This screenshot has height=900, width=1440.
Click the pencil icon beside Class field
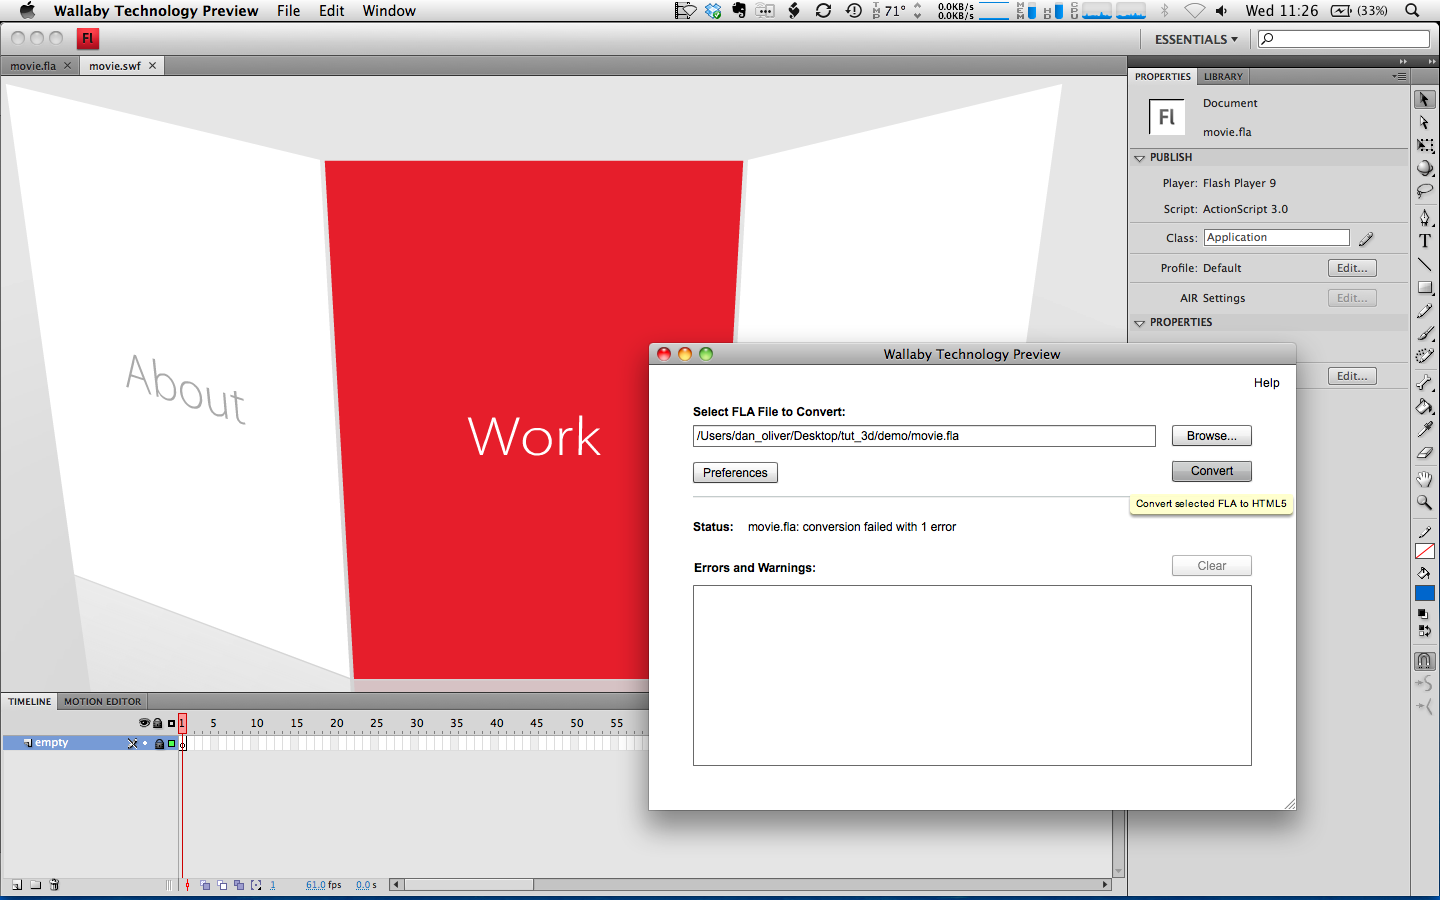pyautogui.click(x=1366, y=238)
